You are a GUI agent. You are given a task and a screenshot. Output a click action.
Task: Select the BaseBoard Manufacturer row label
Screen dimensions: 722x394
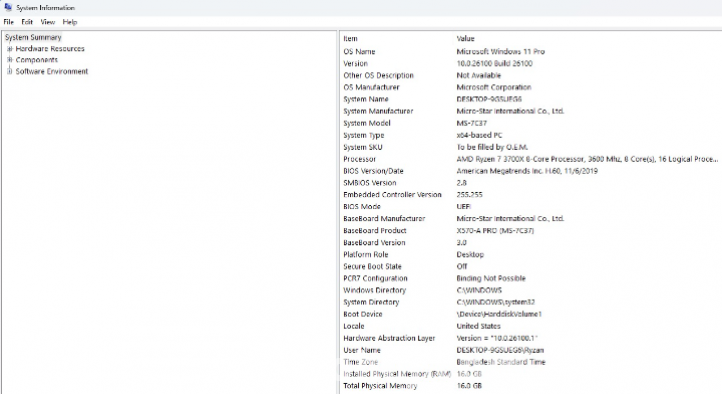(384, 219)
